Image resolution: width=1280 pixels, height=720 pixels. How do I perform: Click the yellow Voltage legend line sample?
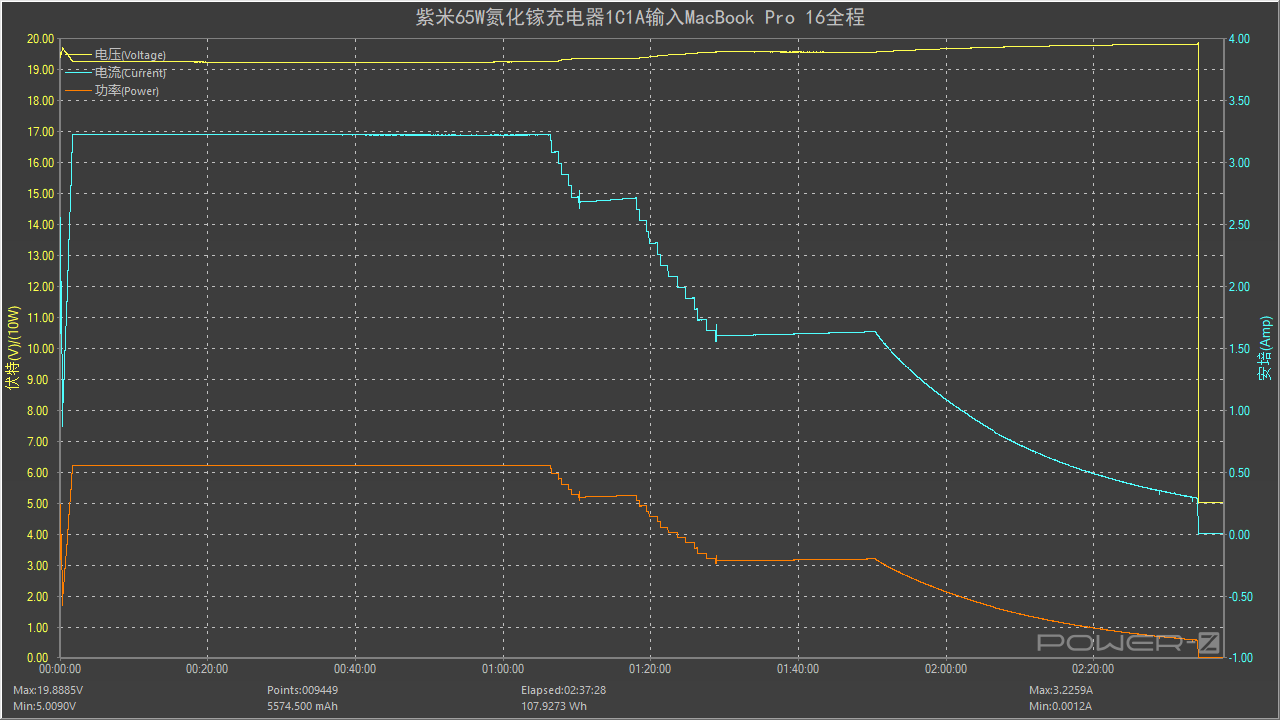click(78, 55)
